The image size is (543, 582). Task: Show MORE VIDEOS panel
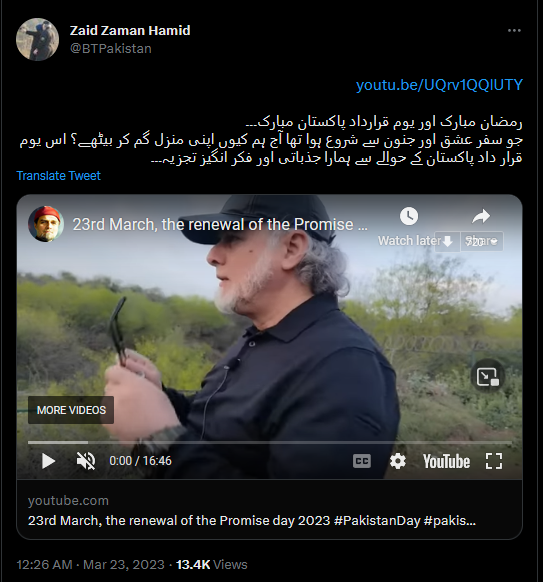coord(71,410)
